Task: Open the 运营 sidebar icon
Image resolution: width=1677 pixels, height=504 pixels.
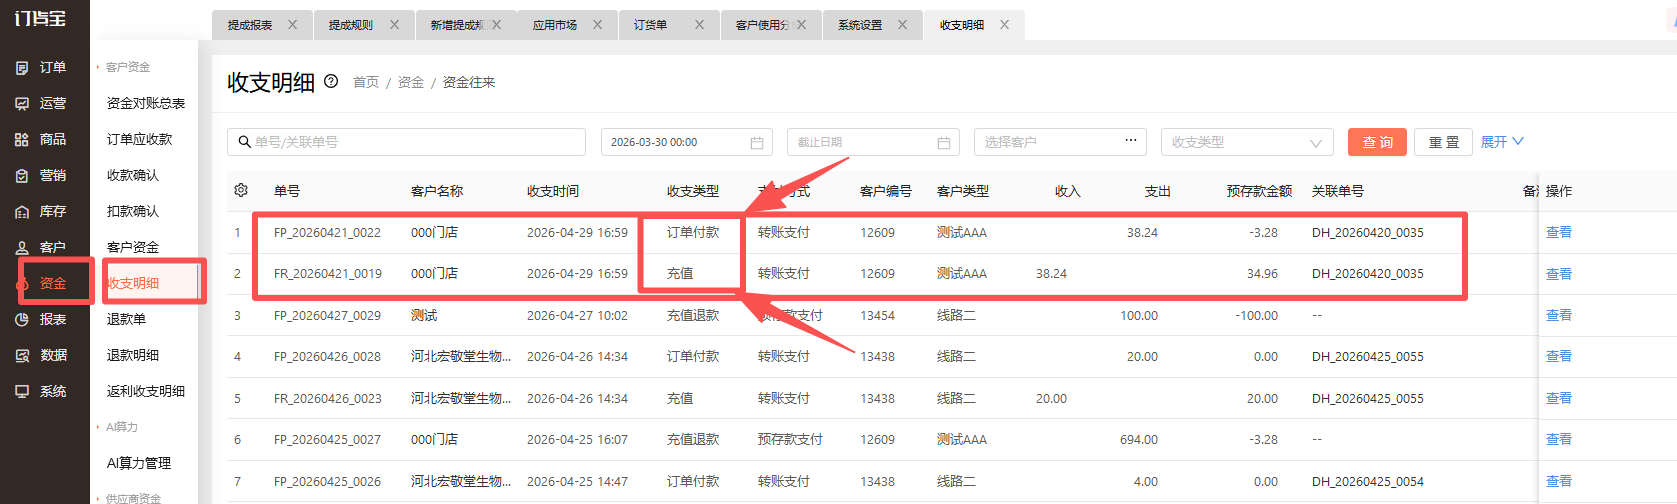Action: [x=22, y=104]
